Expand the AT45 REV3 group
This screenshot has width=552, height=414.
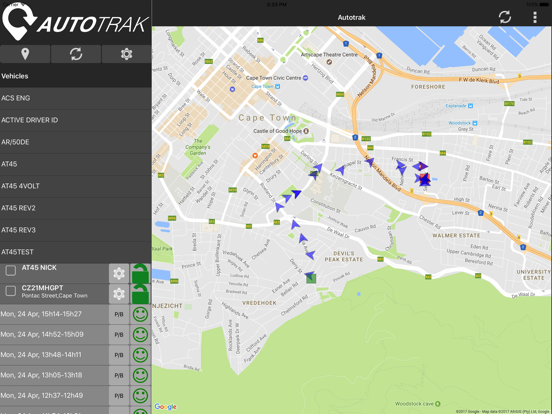76,230
